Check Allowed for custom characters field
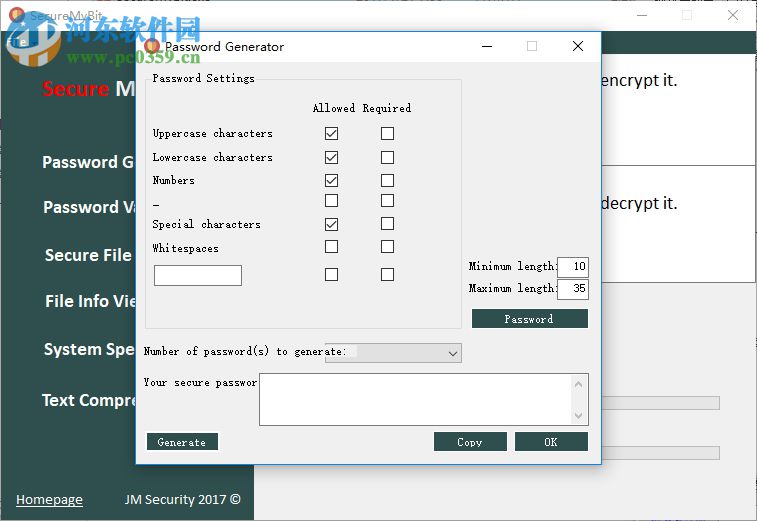The width and height of the screenshot is (757, 521). pyautogui.click(x=331, y=275)
